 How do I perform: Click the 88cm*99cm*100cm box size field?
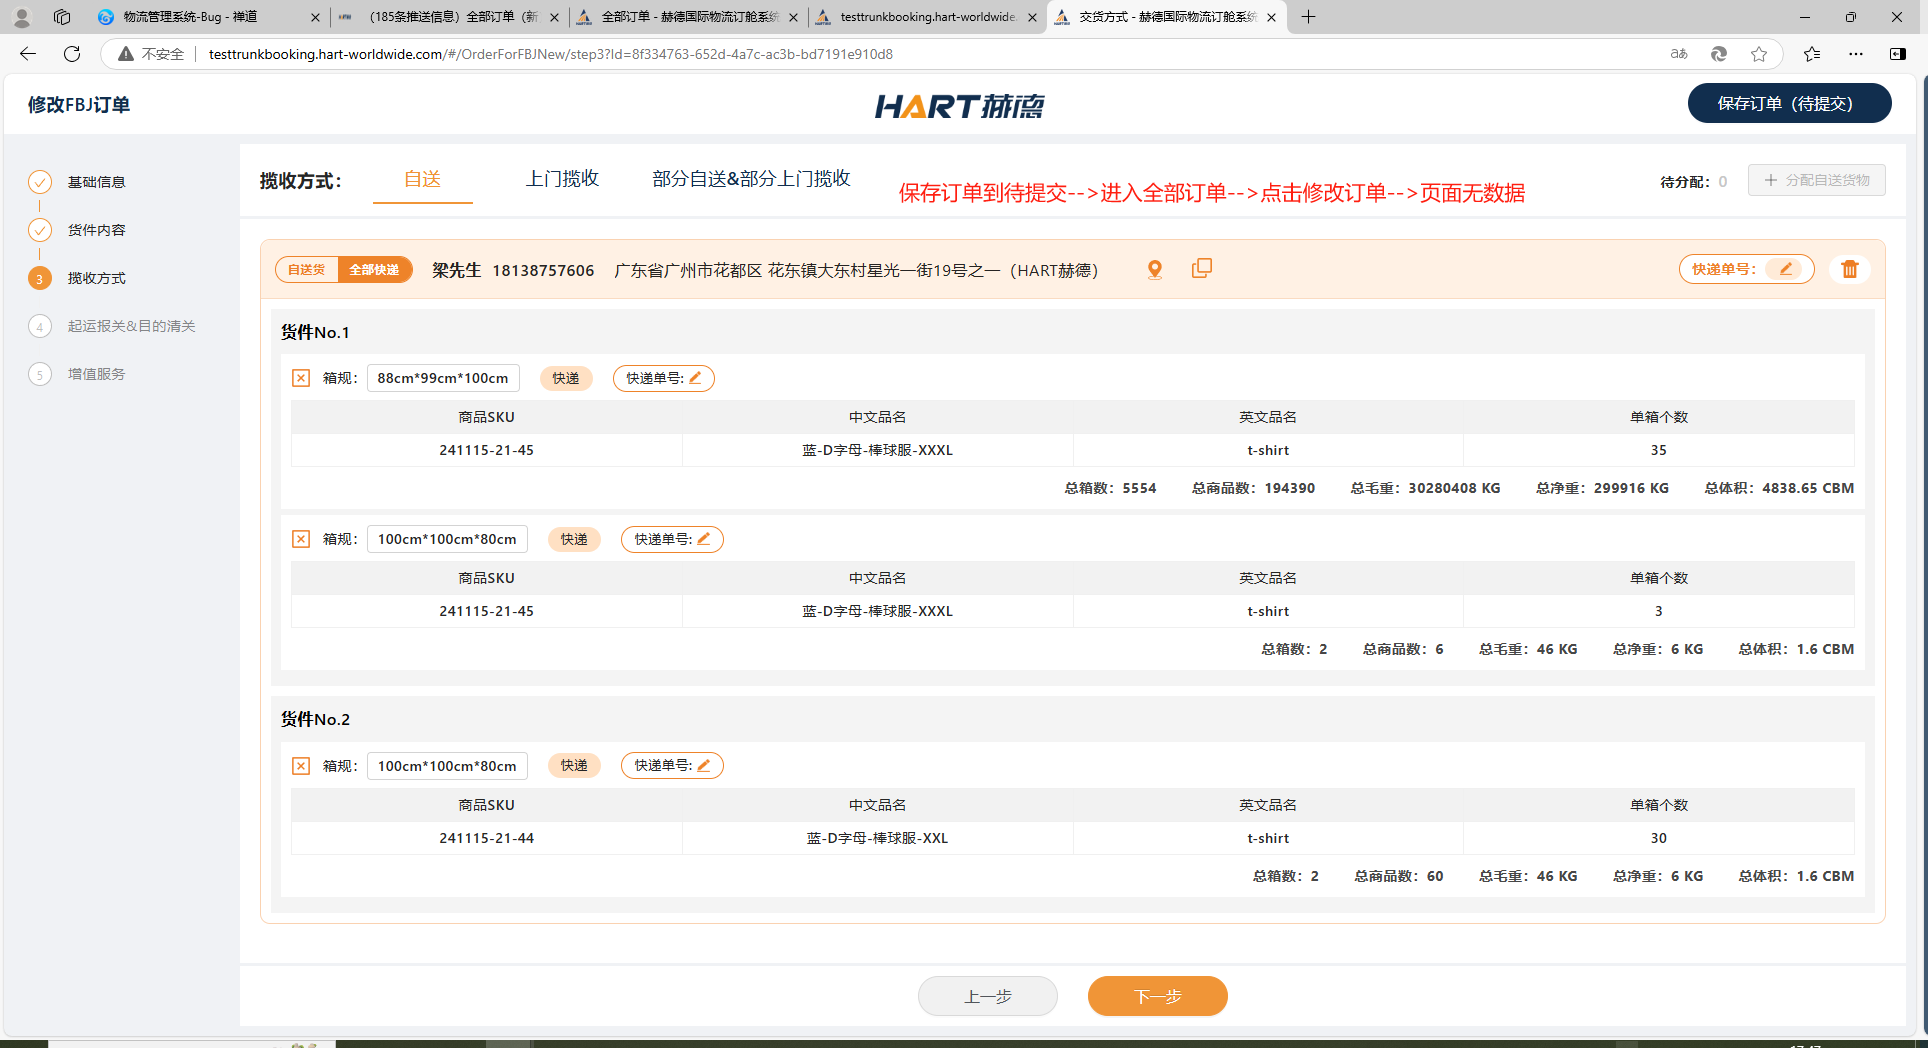click(x=443, y=378)
